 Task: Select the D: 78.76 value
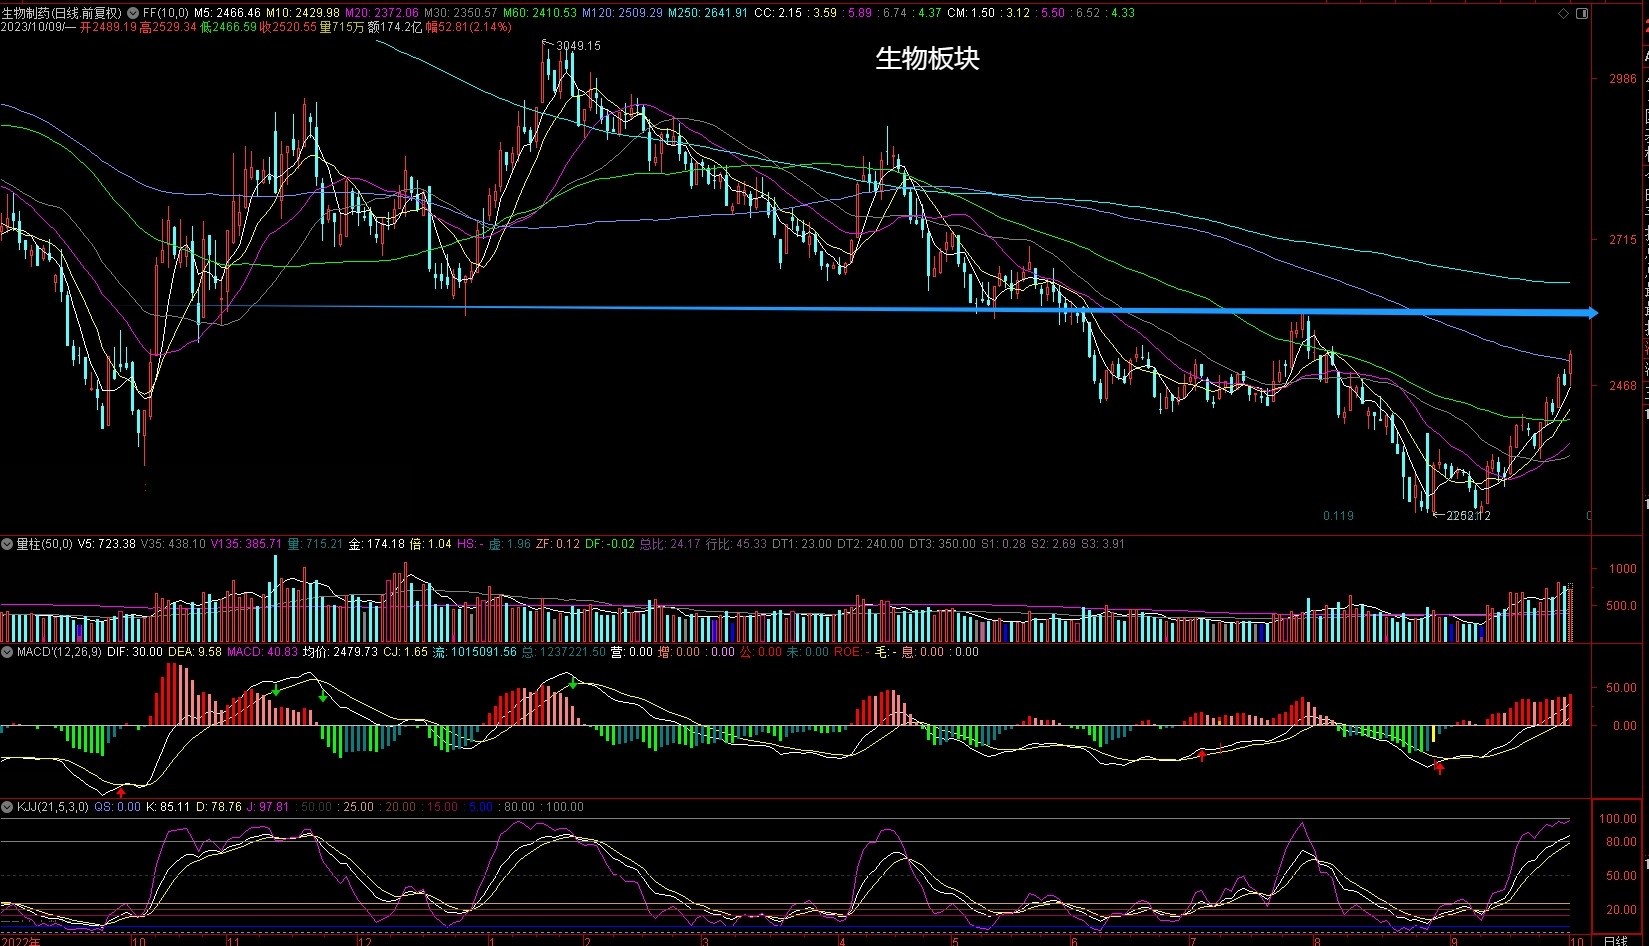[218, 807]
